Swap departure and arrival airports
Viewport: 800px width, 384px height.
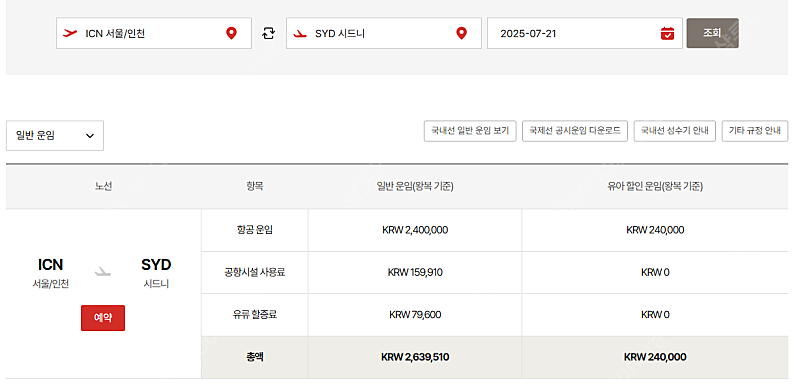pos(268,34)
